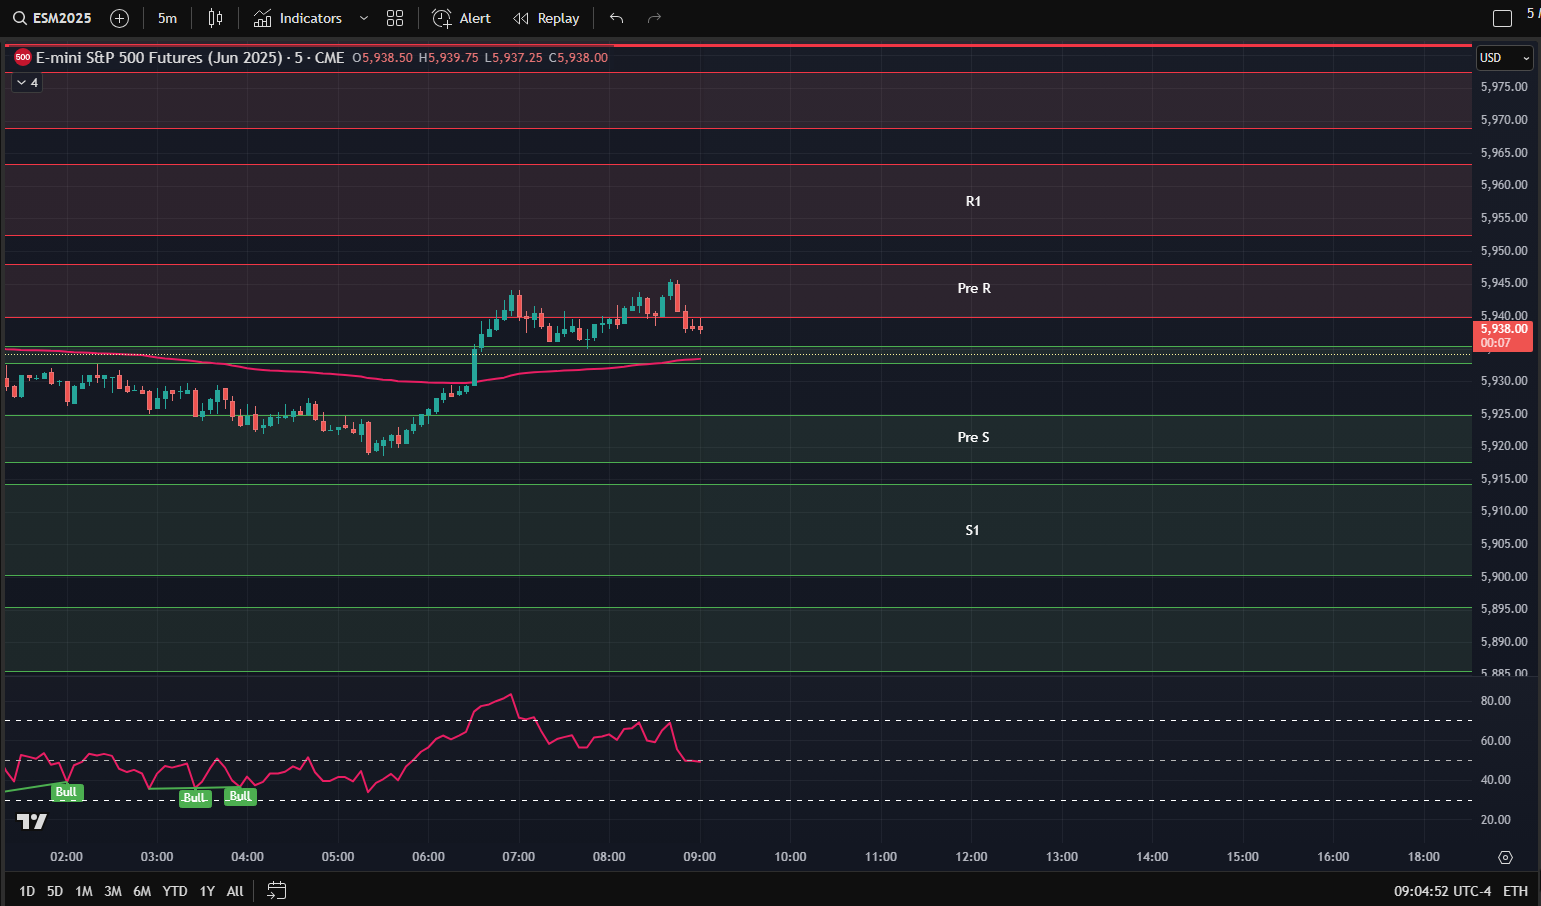Viewport: 1541px width, 906px height.
Task: Click the 40.00 RSI scale label
Action: coord(1496,780)
